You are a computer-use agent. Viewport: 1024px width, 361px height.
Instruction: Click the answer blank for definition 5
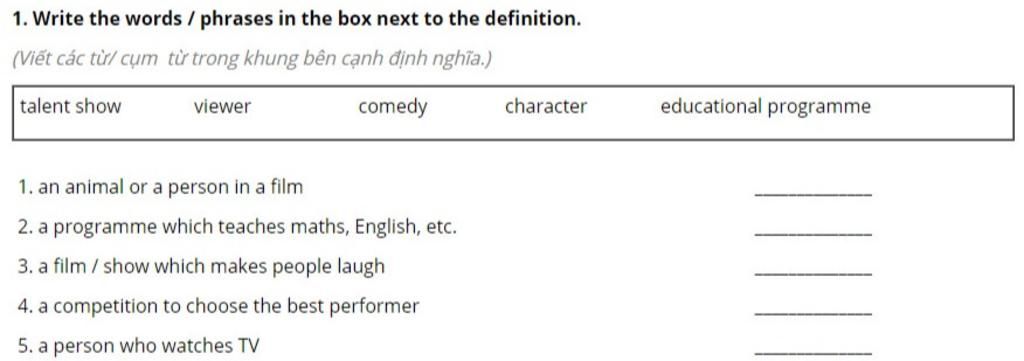click(812, 353)
